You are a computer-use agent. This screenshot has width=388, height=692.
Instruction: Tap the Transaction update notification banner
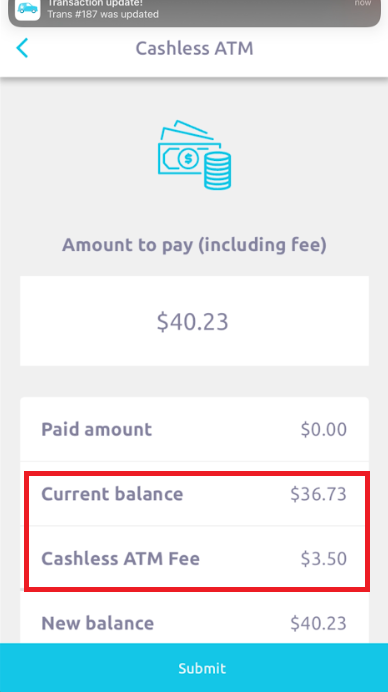point(194,12)
